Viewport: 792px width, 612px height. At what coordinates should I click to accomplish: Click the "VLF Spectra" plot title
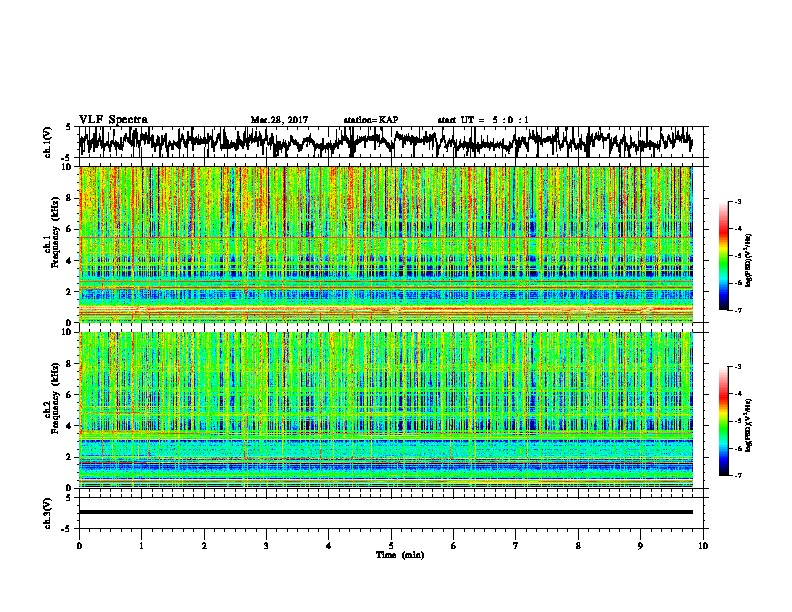pyautogui.click(x=113, y=119)
